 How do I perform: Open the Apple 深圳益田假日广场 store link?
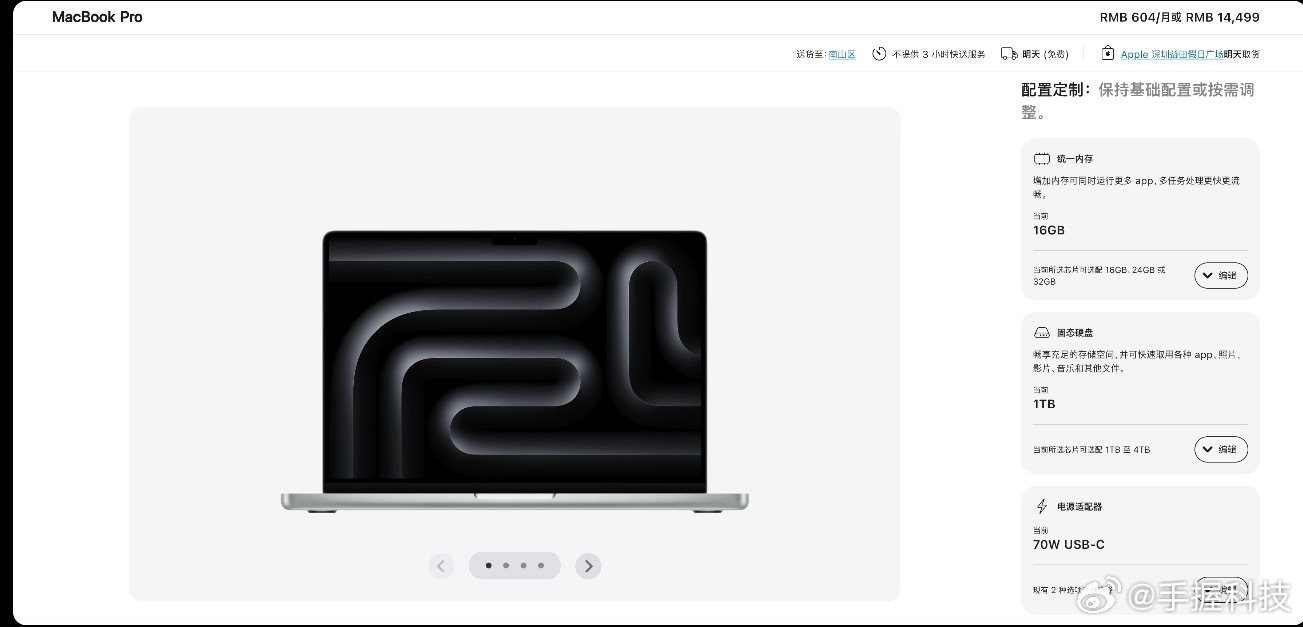(1172, 54)
